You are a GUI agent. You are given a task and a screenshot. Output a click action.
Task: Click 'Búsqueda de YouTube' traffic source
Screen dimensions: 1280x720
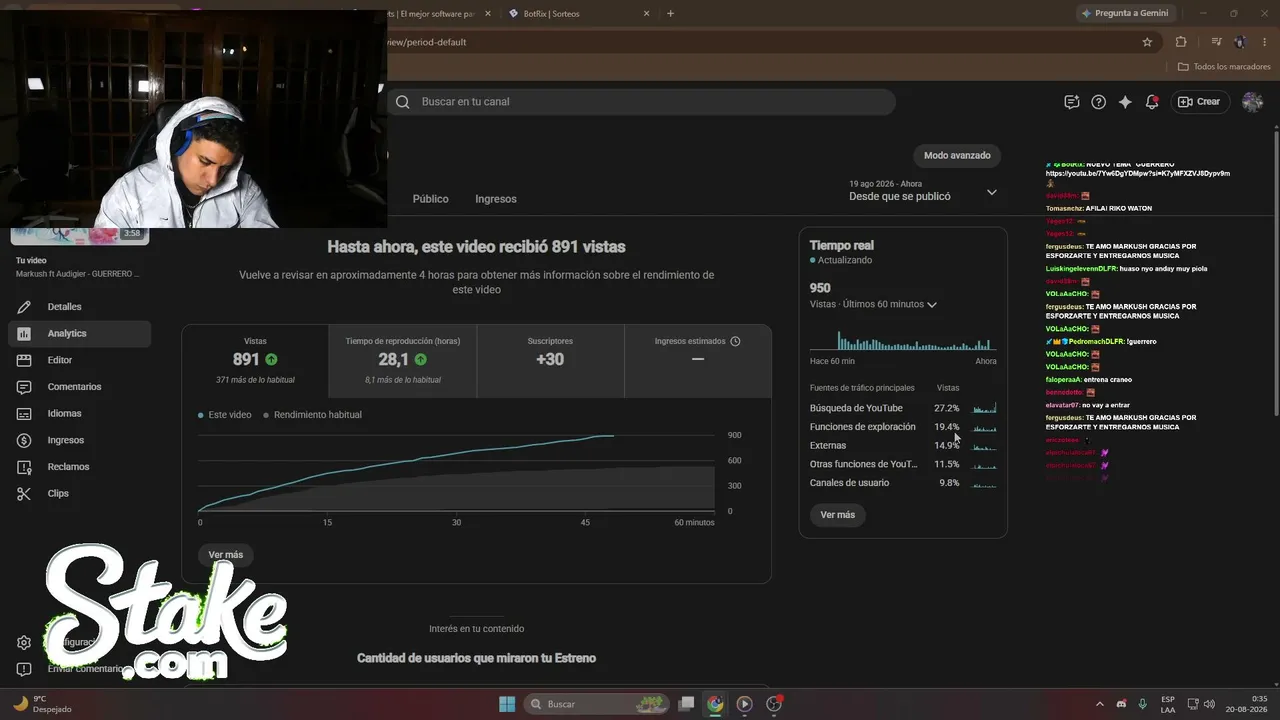point(856,408)
